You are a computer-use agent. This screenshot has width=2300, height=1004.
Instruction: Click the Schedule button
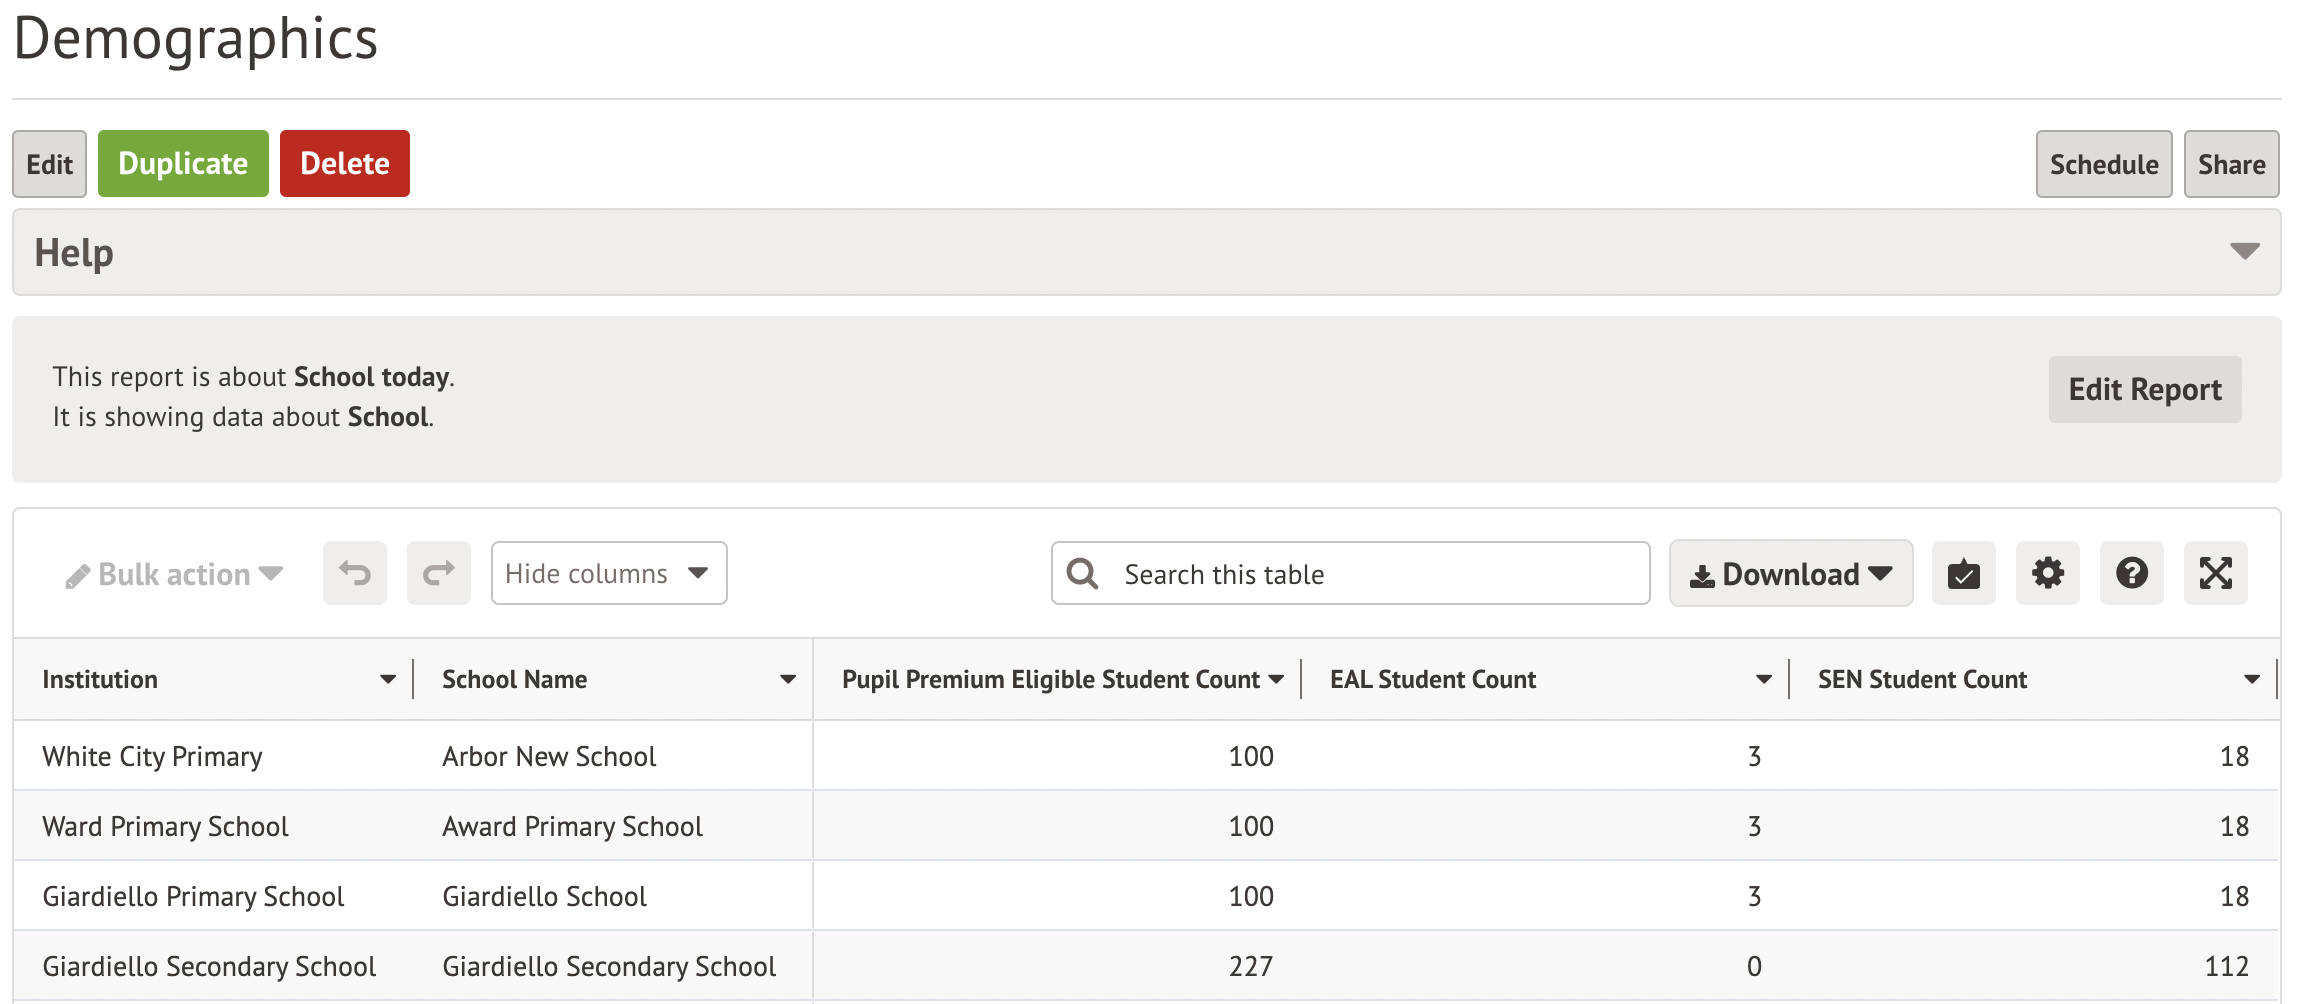pyautogui.click(x=2103, y=164)
